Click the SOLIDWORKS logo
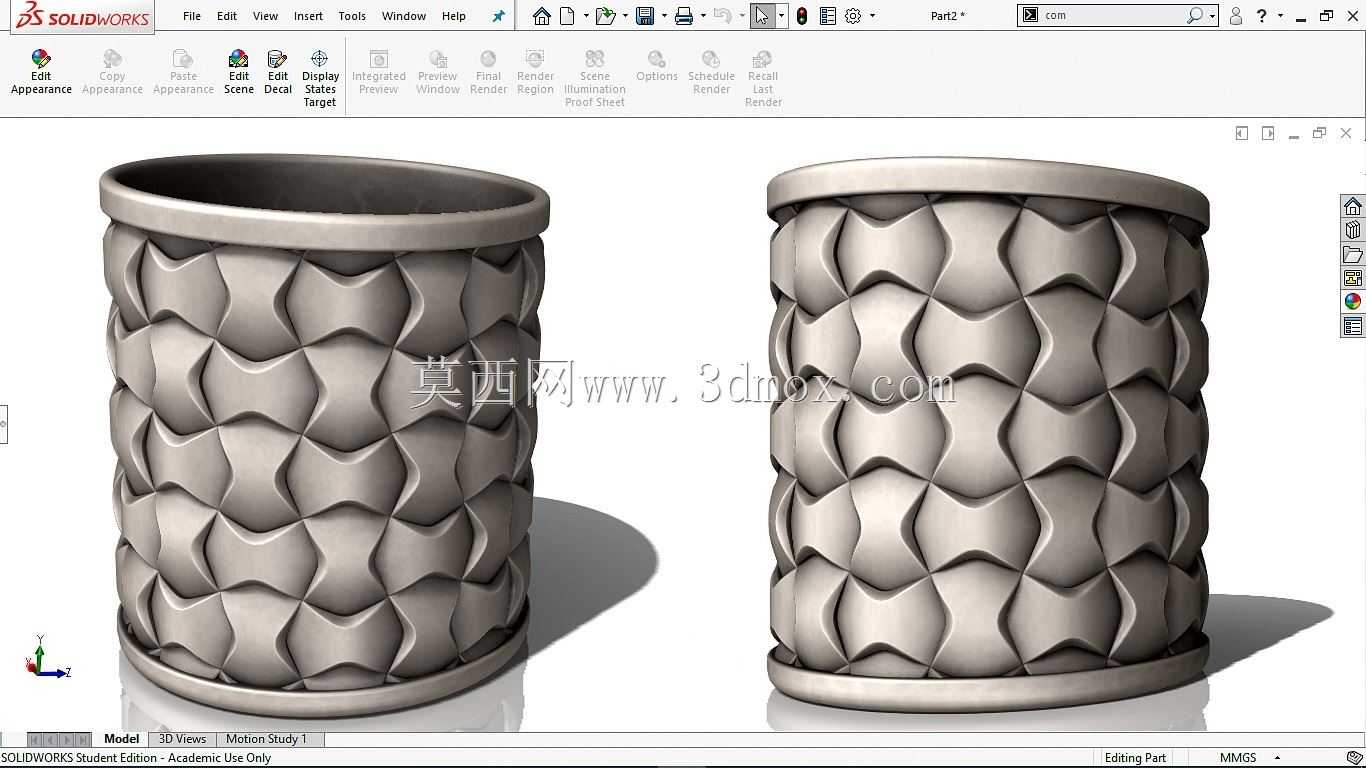1366x768 pixels. [x=84, y=16]
